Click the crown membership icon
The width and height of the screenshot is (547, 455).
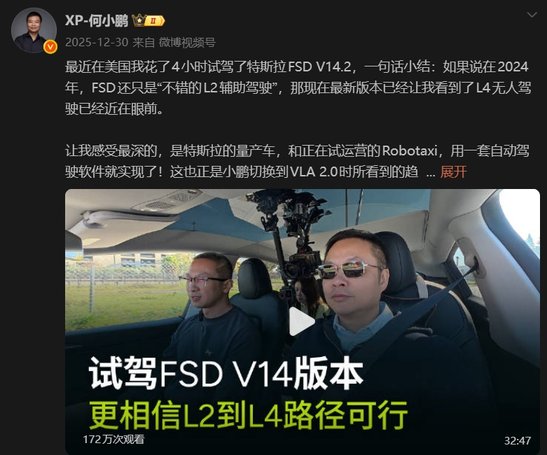click(138, 21)
